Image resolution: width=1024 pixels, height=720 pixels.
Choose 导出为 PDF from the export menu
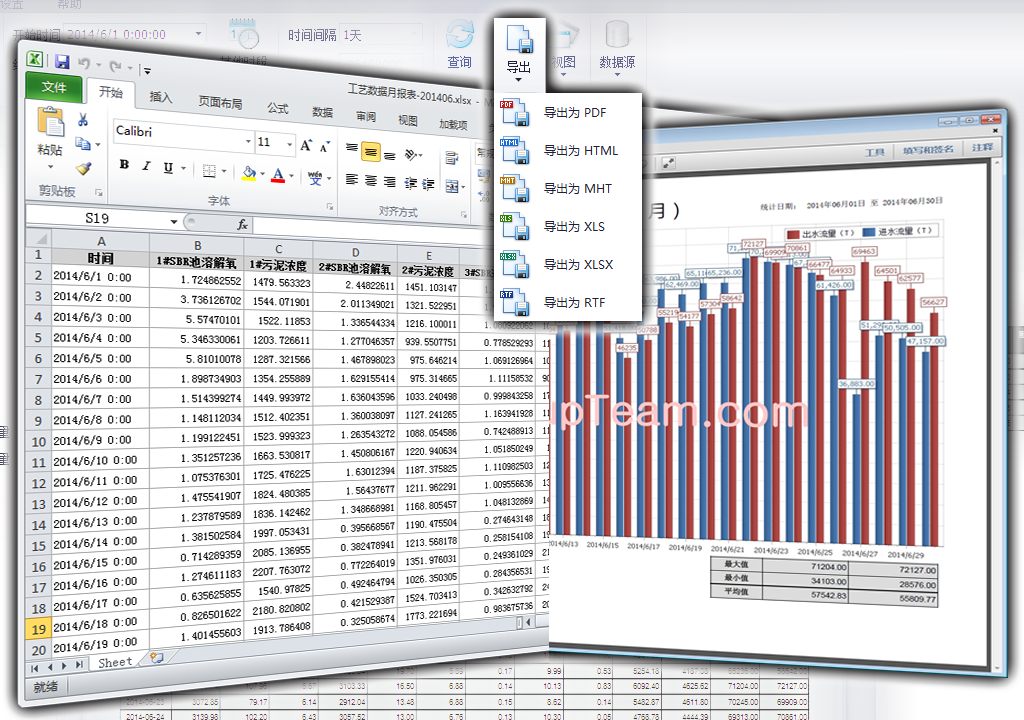pos(569,113)
